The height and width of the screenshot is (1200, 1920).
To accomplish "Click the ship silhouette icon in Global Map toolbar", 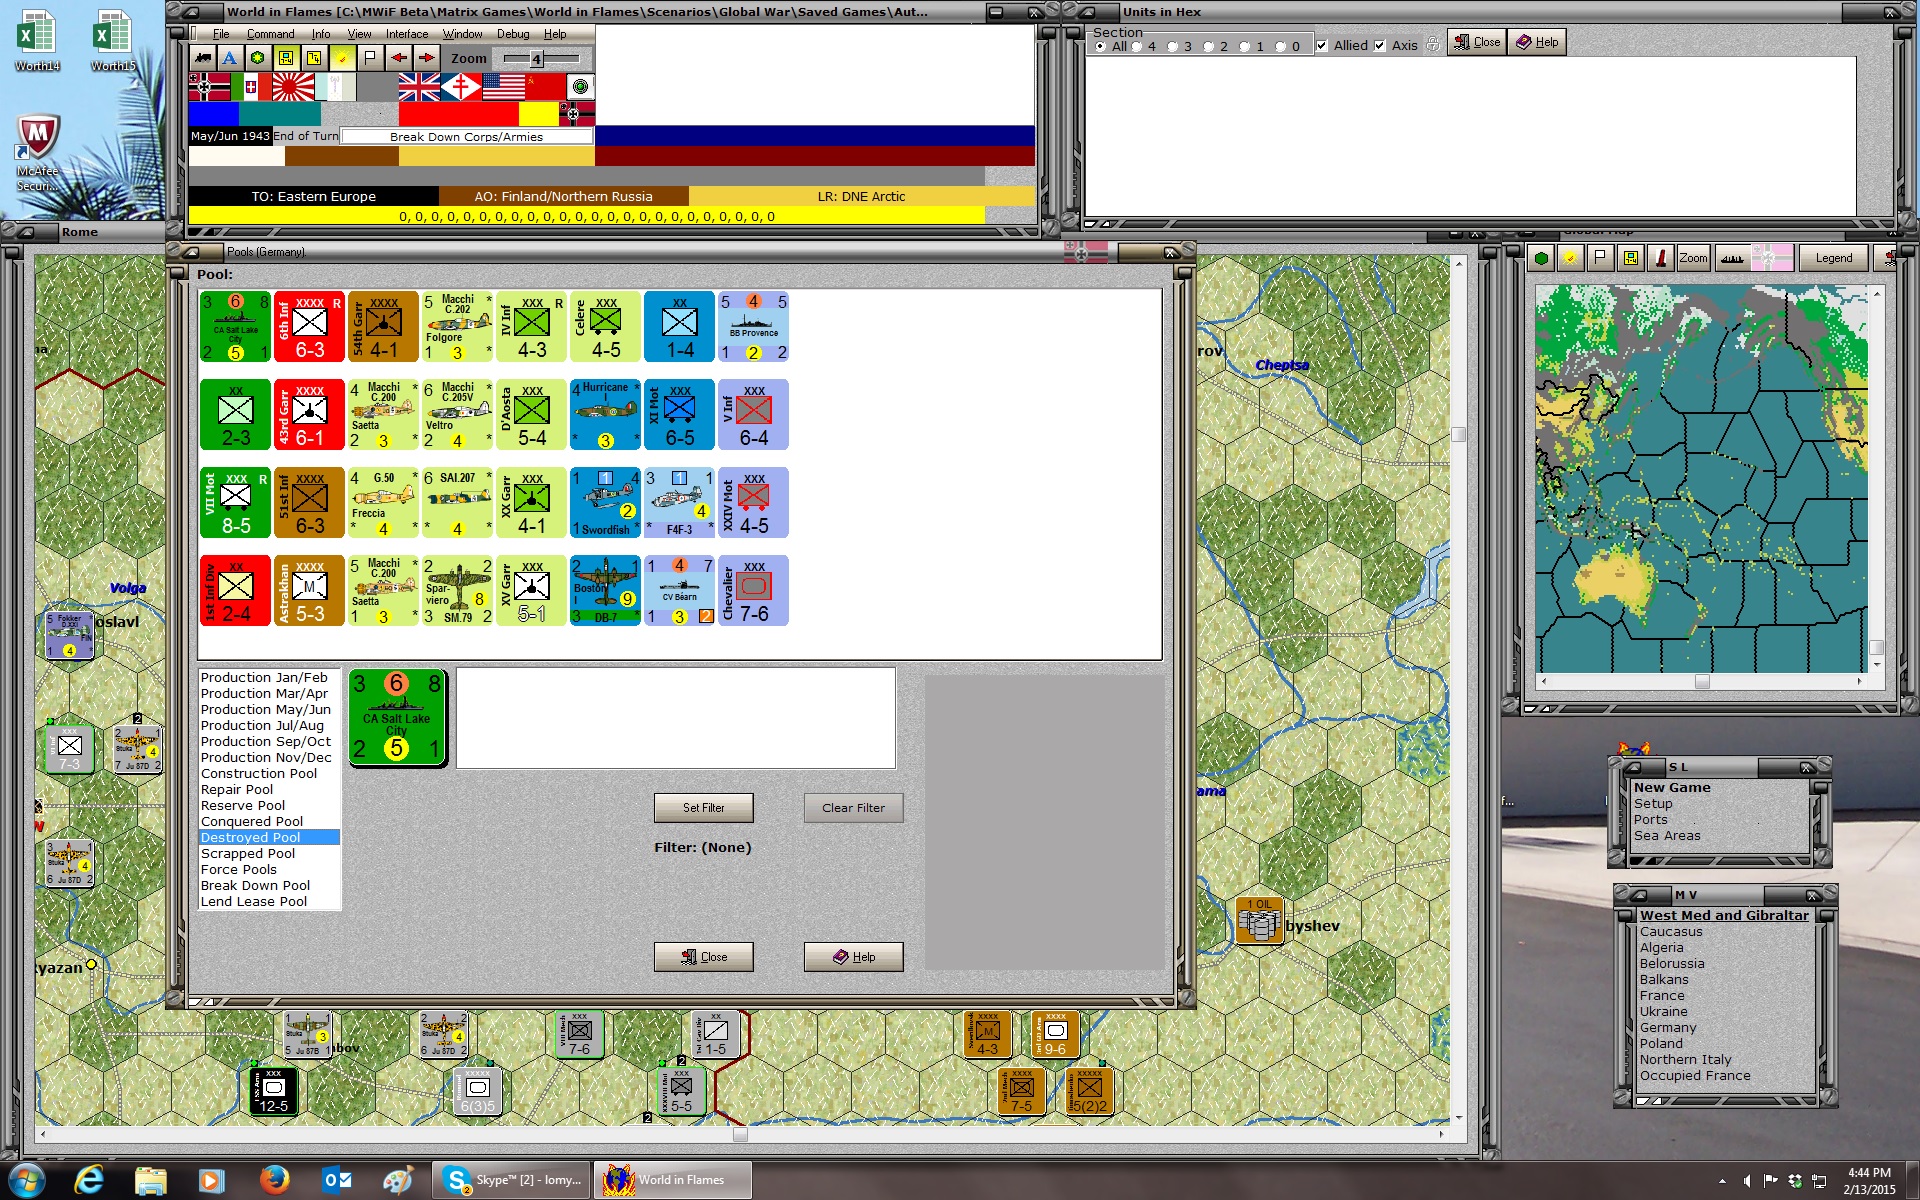I will click(1732, 258).
